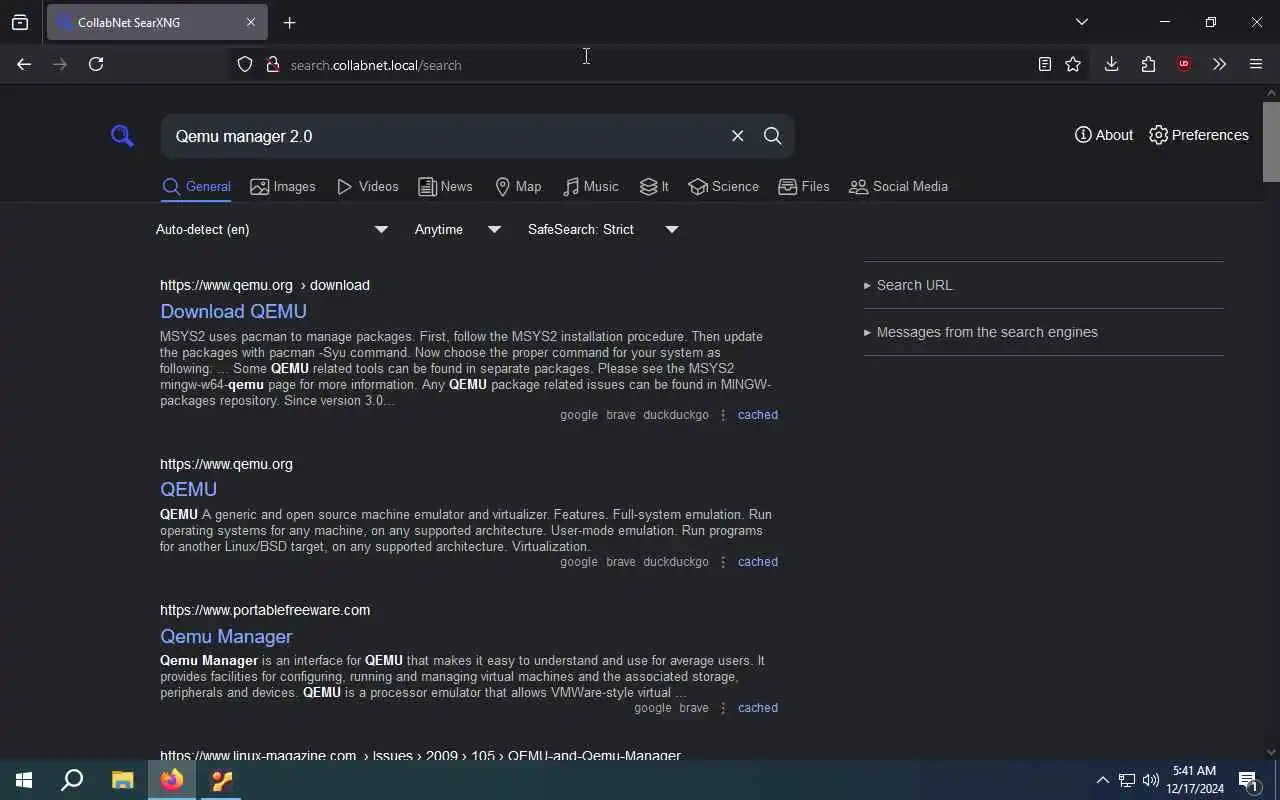Open the extensions panel

(1148, 64)
